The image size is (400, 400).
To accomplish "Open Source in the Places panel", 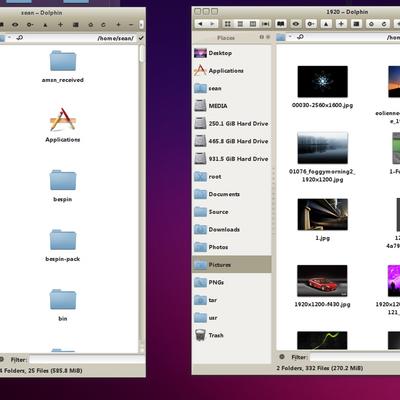I will [232, 212].
